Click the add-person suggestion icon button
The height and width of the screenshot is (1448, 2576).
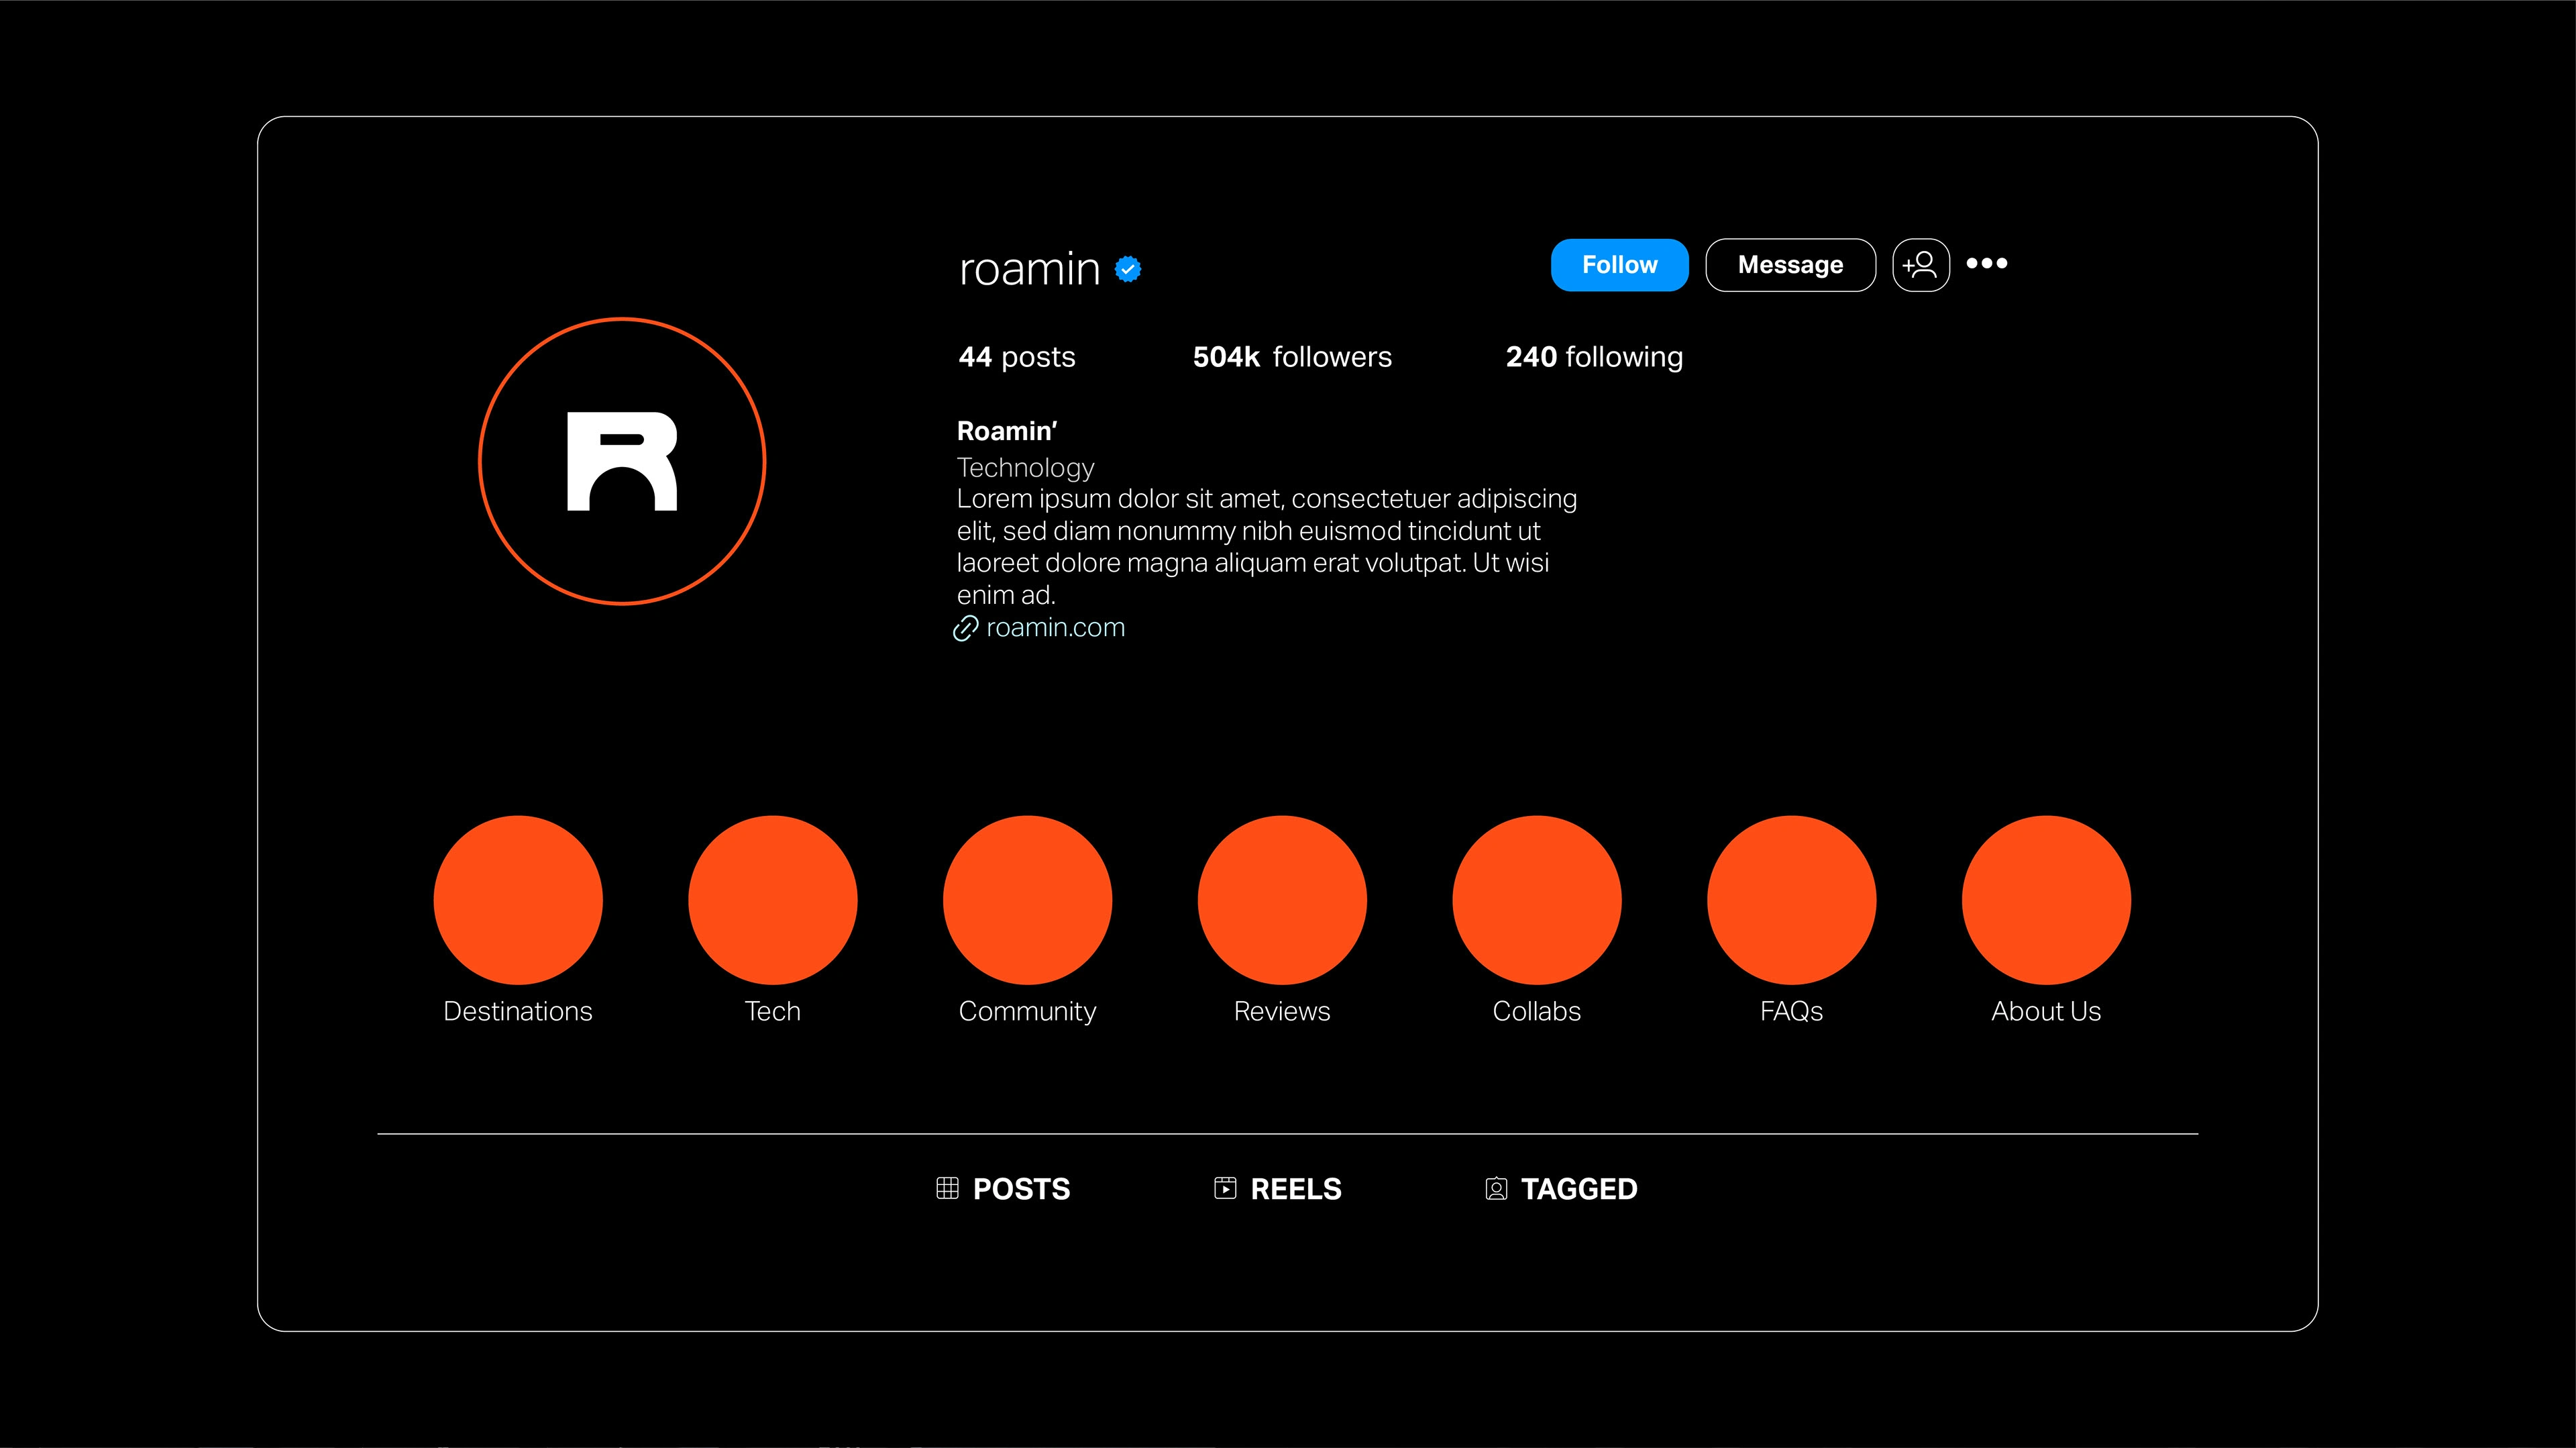tap(1920, 265)
